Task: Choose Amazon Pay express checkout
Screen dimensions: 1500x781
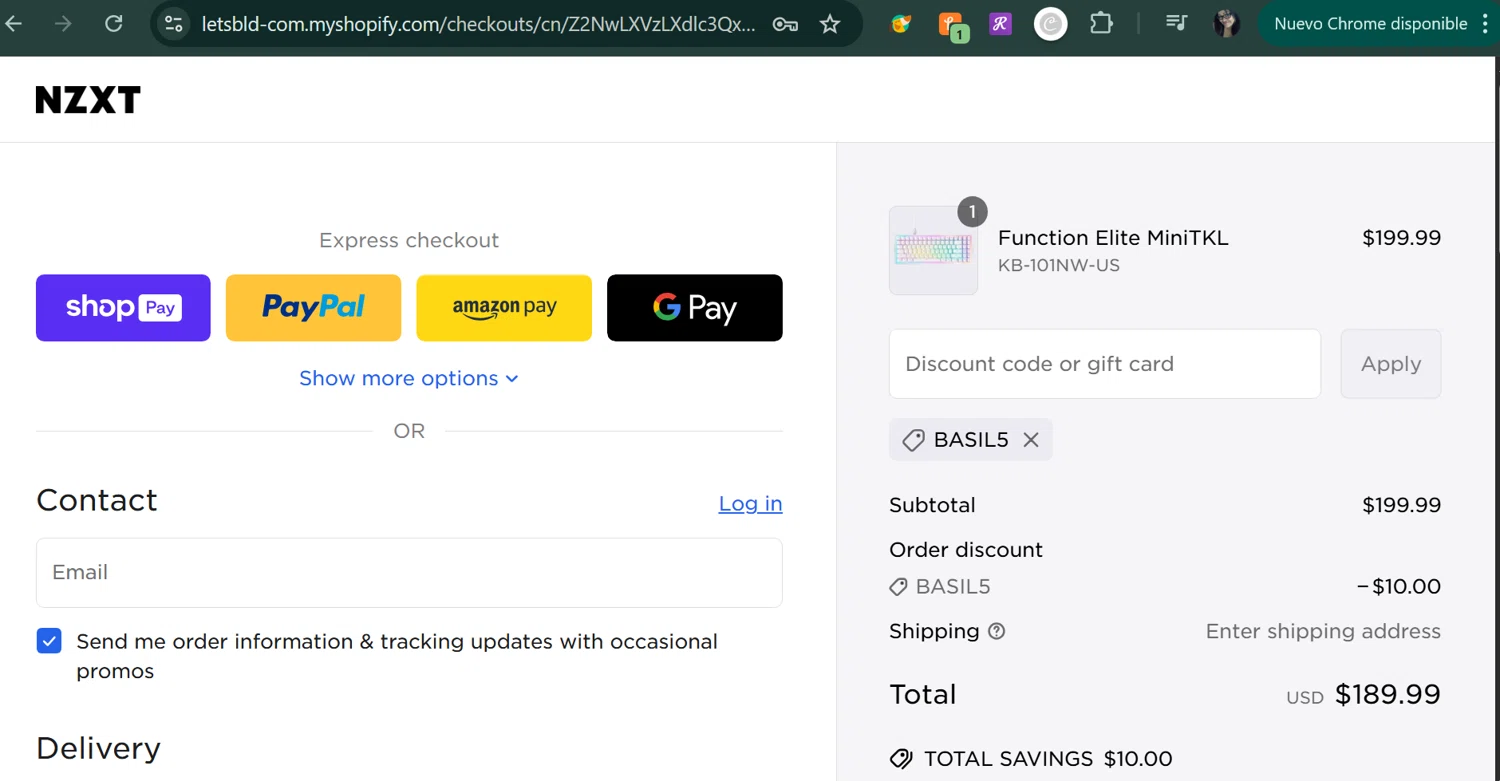Action: point(504,308)
